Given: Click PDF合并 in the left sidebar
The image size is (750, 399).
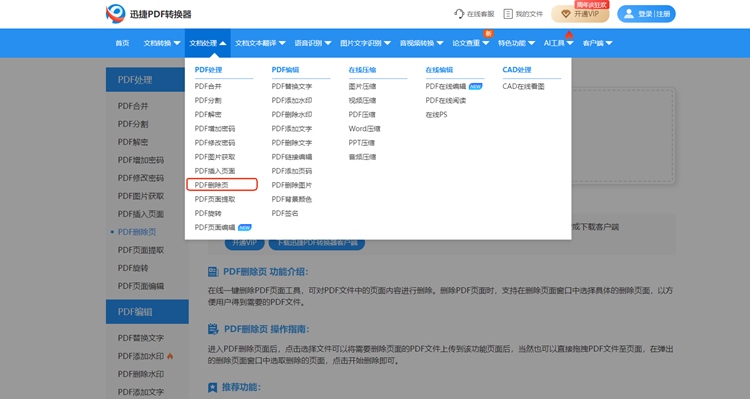Looking at the screenshot, I should [133, 106].
